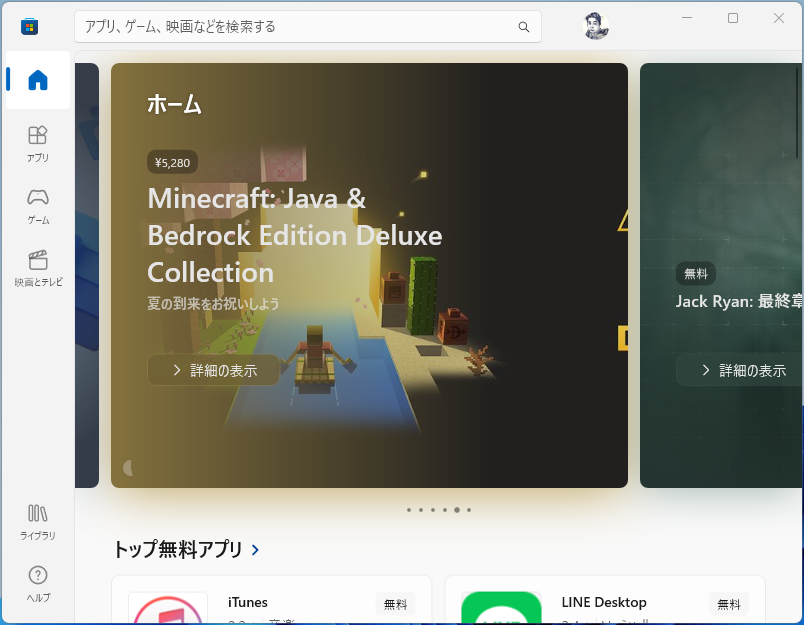
Task: Show details for Jack Ryan banner
Action: 740,370
